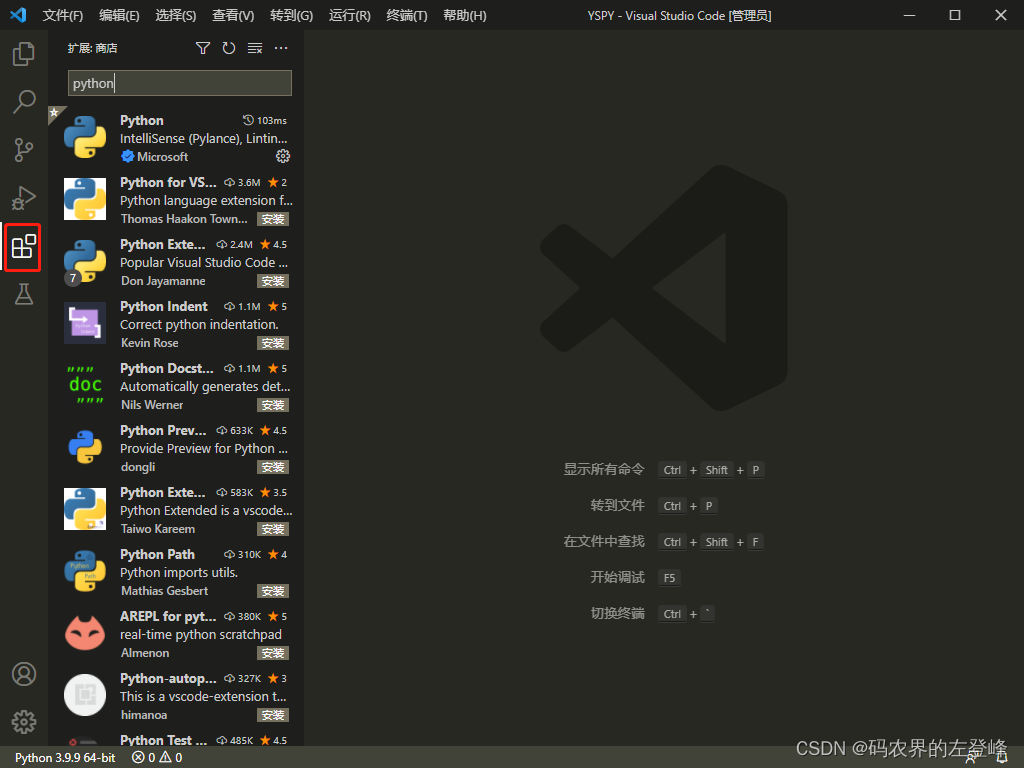Select the AREPL for python listing title
The image size is (1024, 768).
(x=168, y=616)
